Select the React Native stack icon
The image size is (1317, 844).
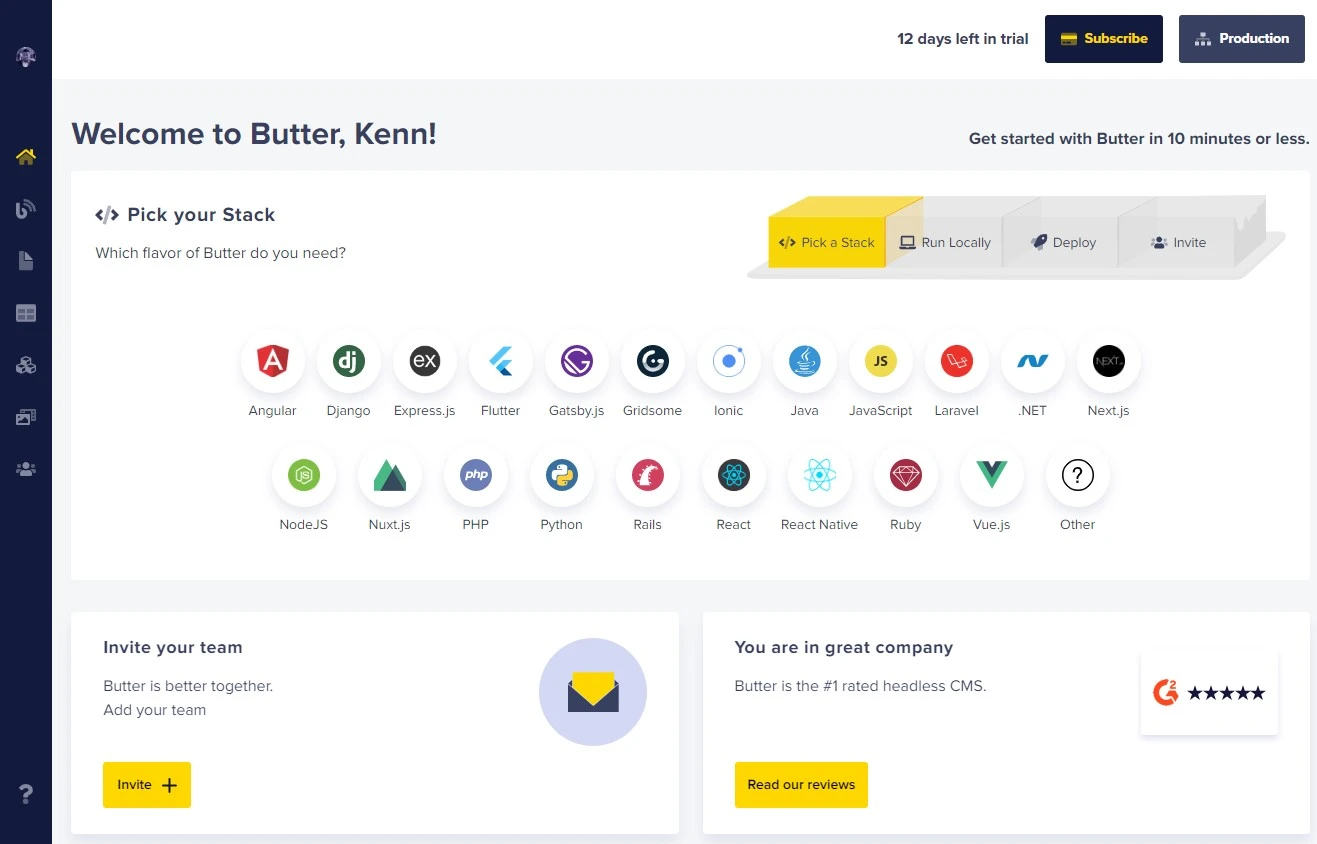[x=820, y=475]
